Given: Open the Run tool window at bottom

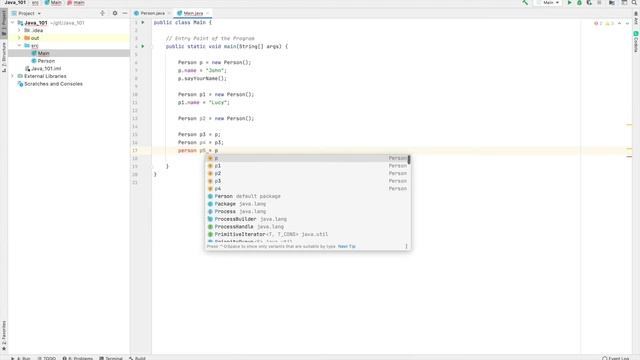Looking at the screenshot, I should (21, 358).
